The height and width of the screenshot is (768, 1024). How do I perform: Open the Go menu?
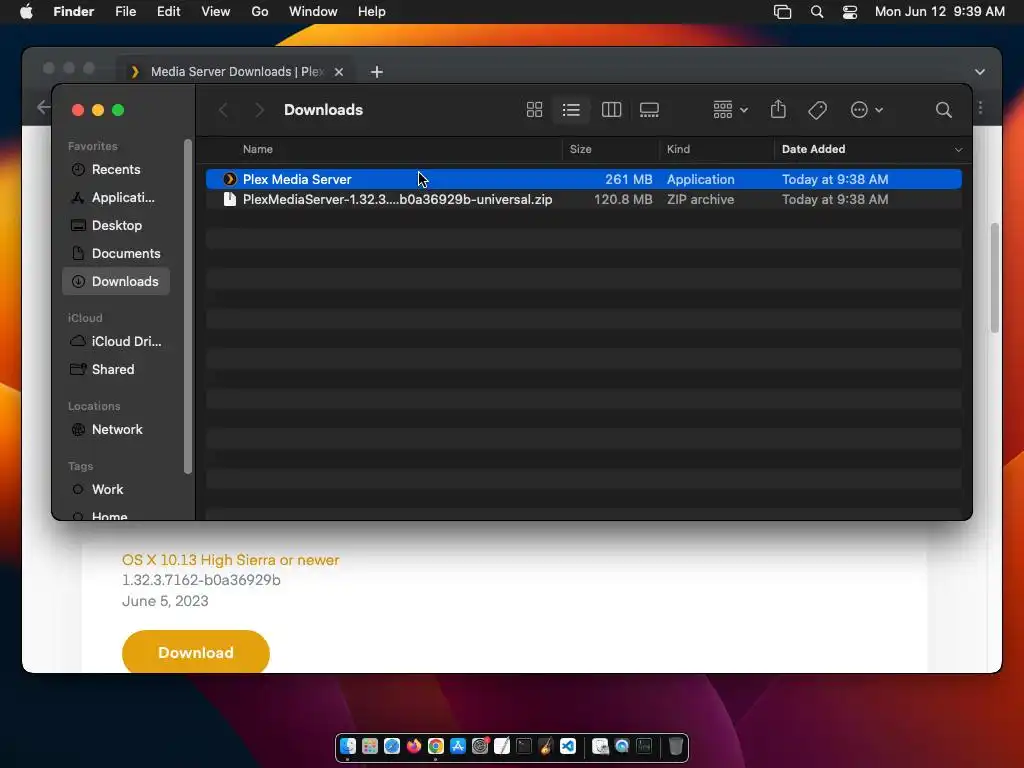(260, 12)
